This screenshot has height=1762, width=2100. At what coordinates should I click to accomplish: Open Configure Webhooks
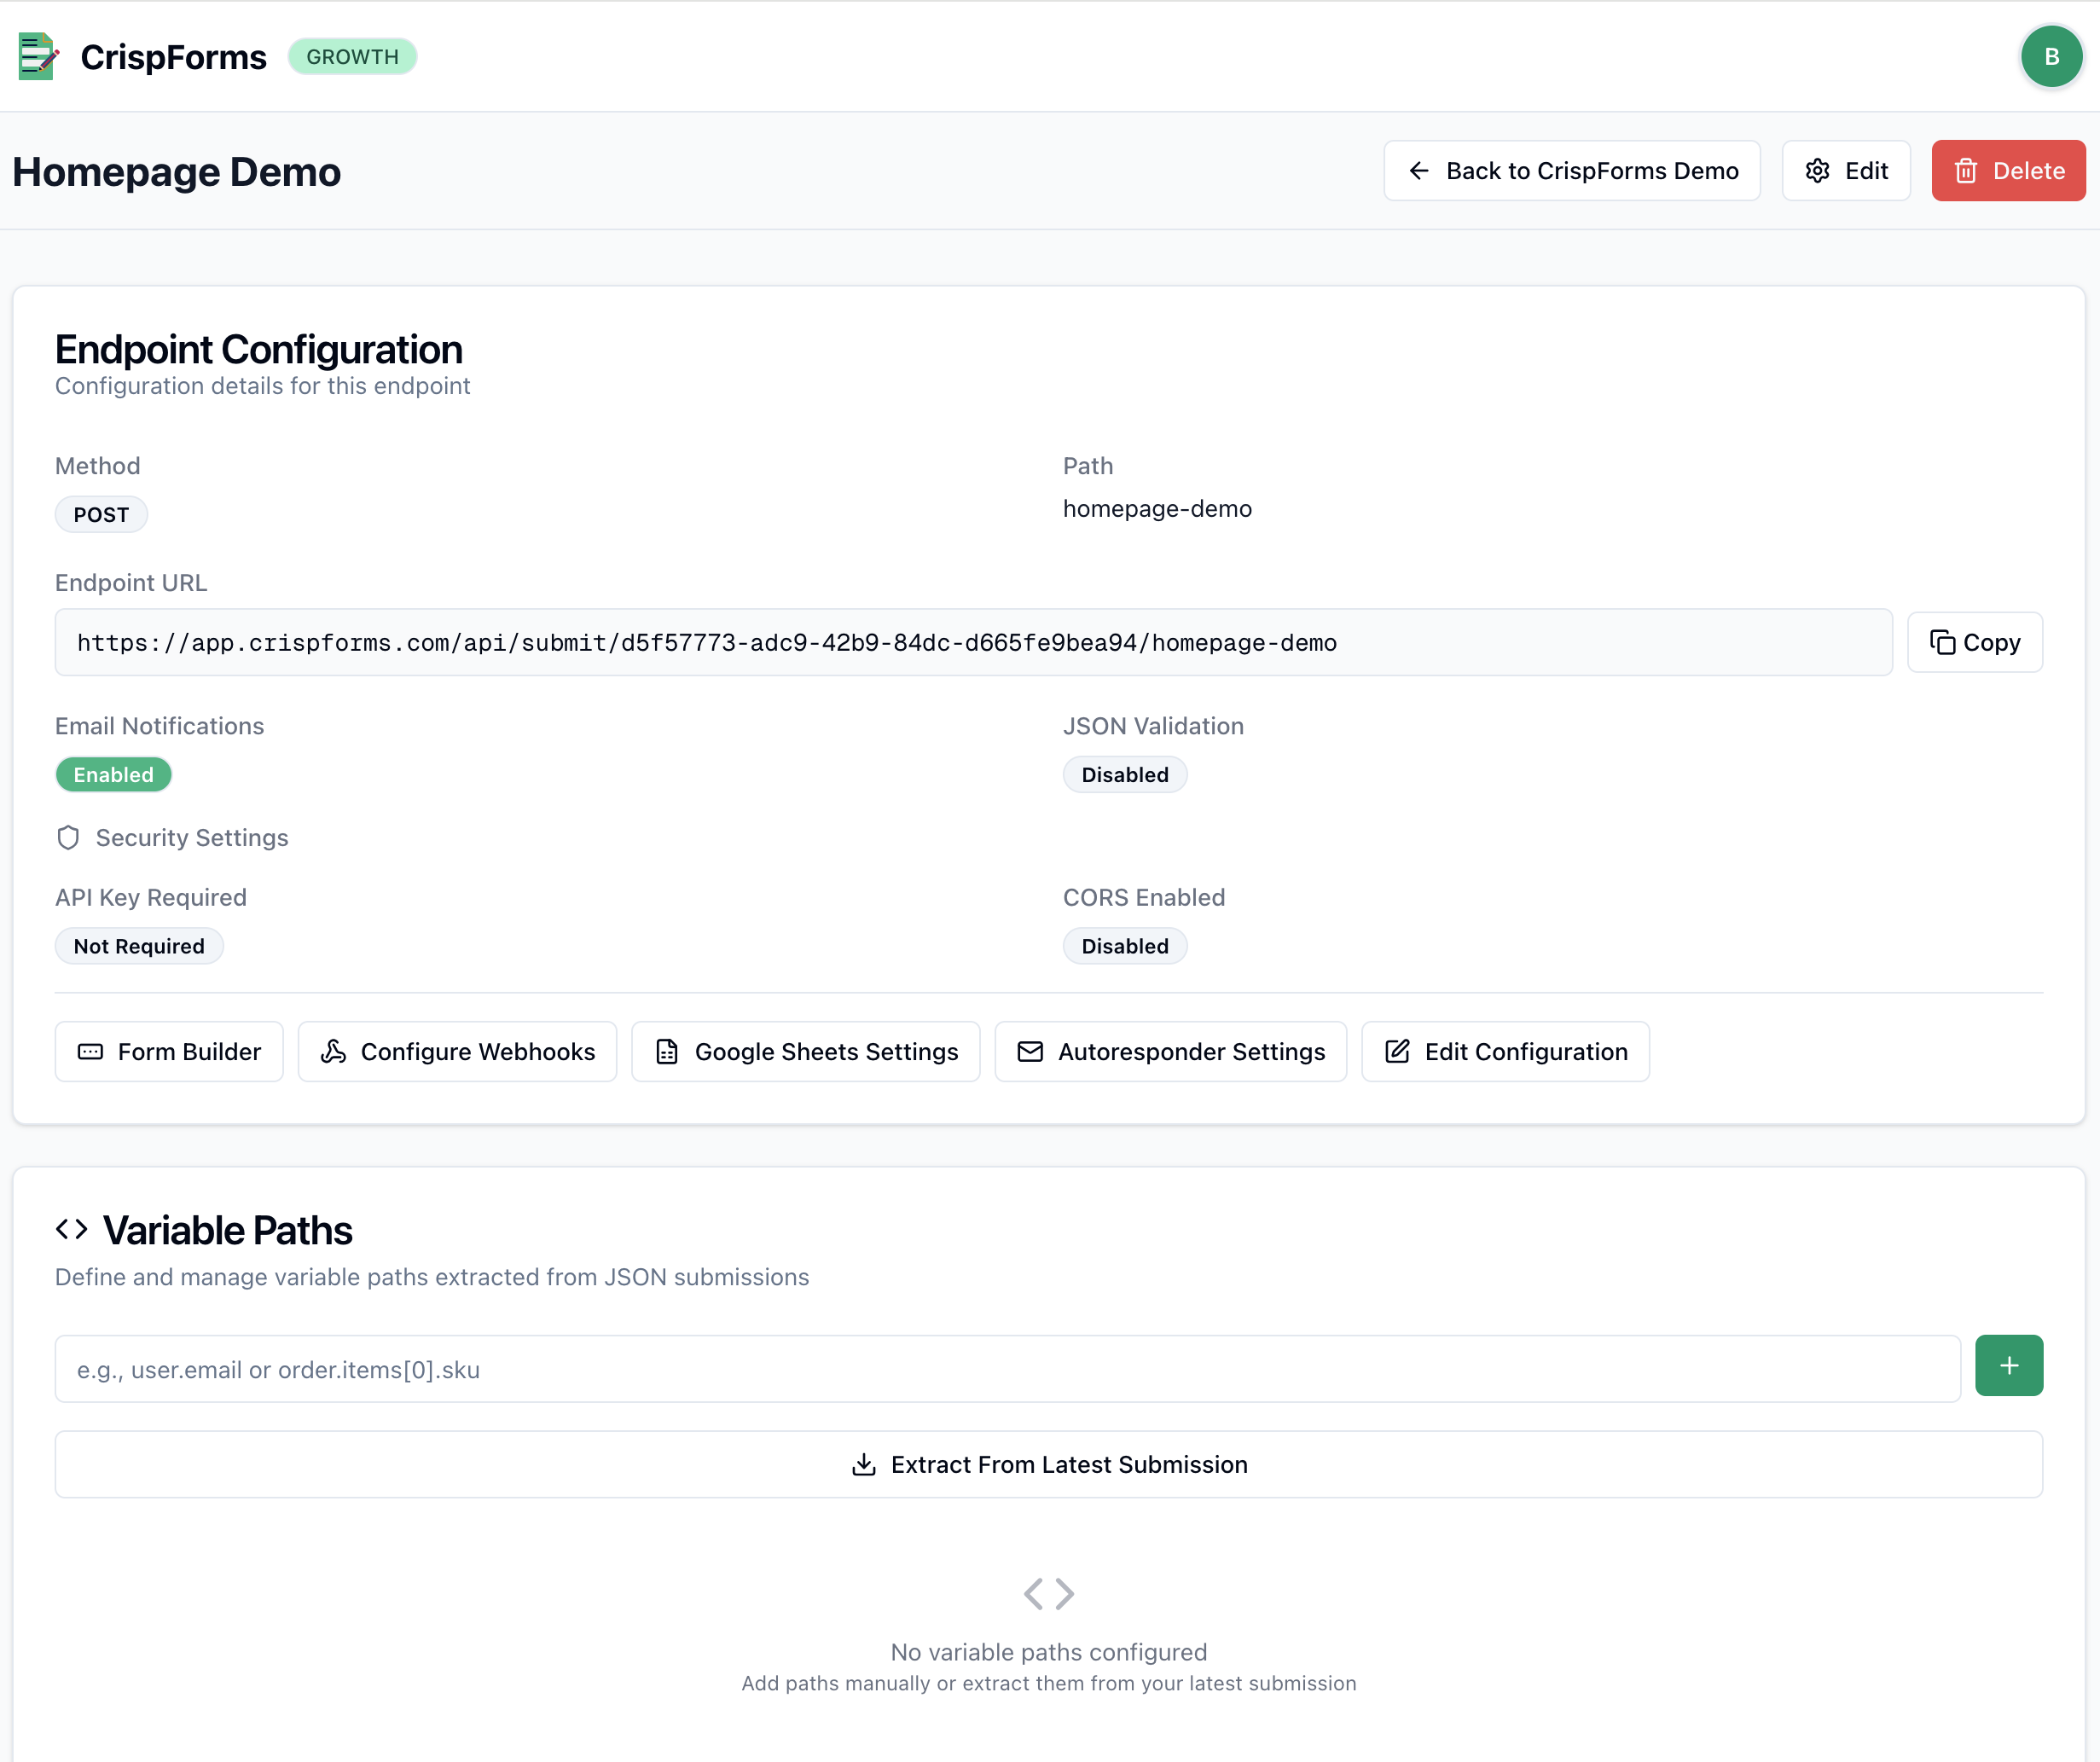click(x=457, y=1052)
